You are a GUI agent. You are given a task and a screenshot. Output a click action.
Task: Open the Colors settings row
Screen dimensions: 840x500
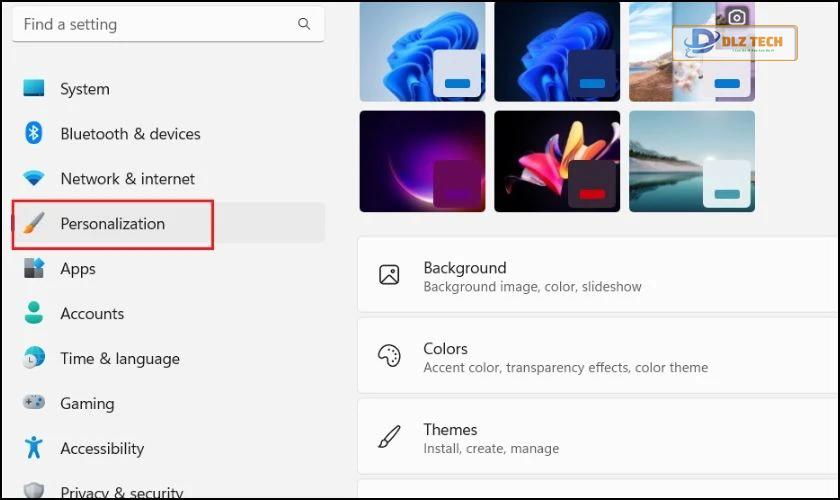coord(598,356)
